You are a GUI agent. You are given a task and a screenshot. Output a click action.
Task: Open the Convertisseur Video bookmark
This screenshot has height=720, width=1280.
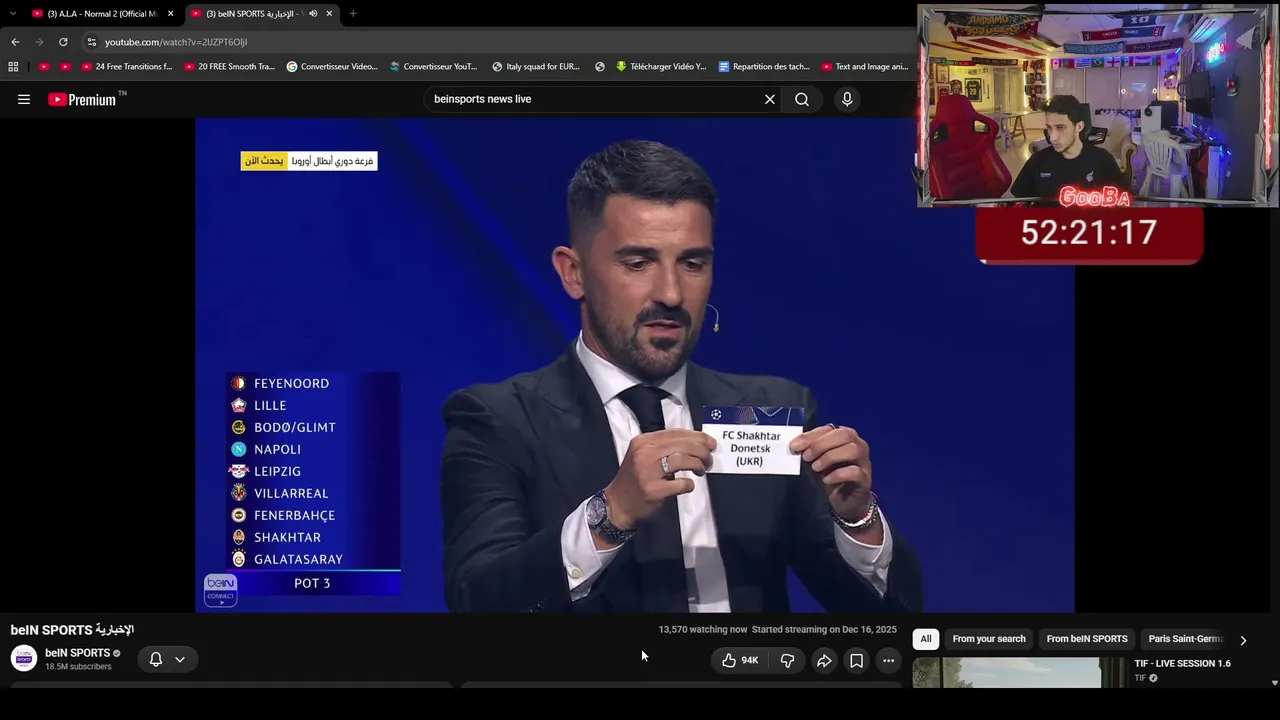tap(332, 67)
